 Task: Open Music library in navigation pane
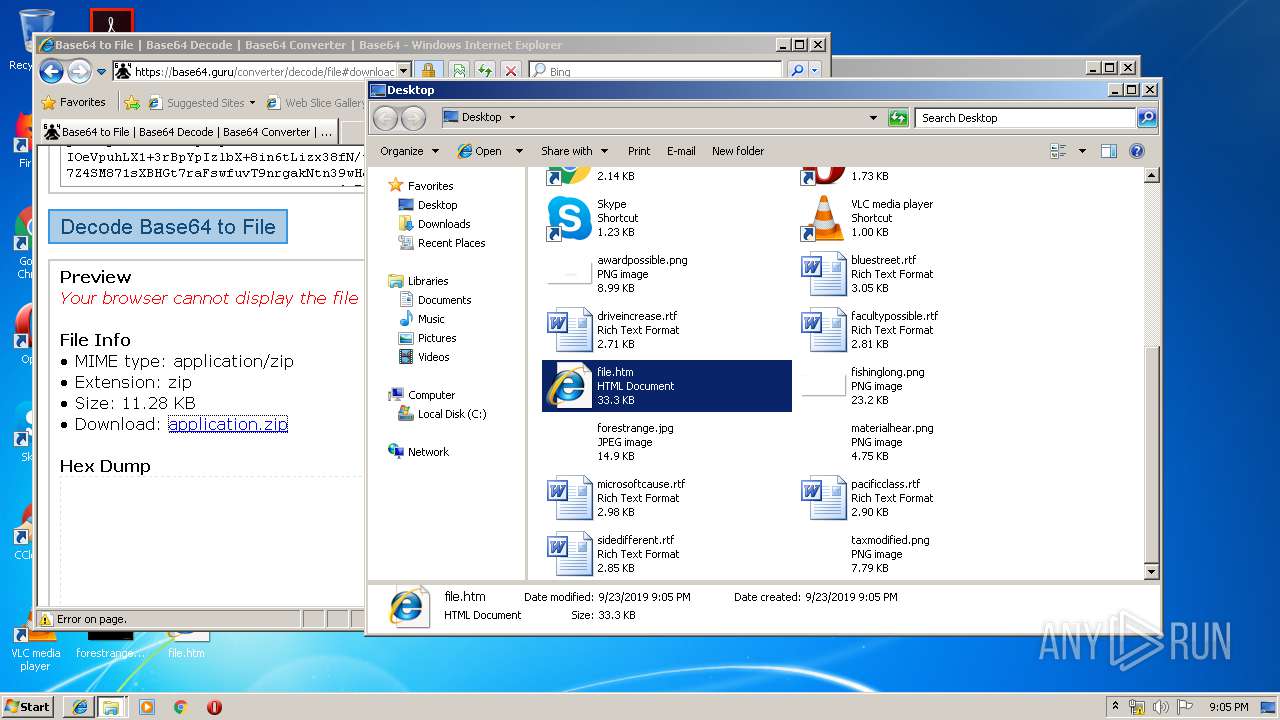[422, 319]
